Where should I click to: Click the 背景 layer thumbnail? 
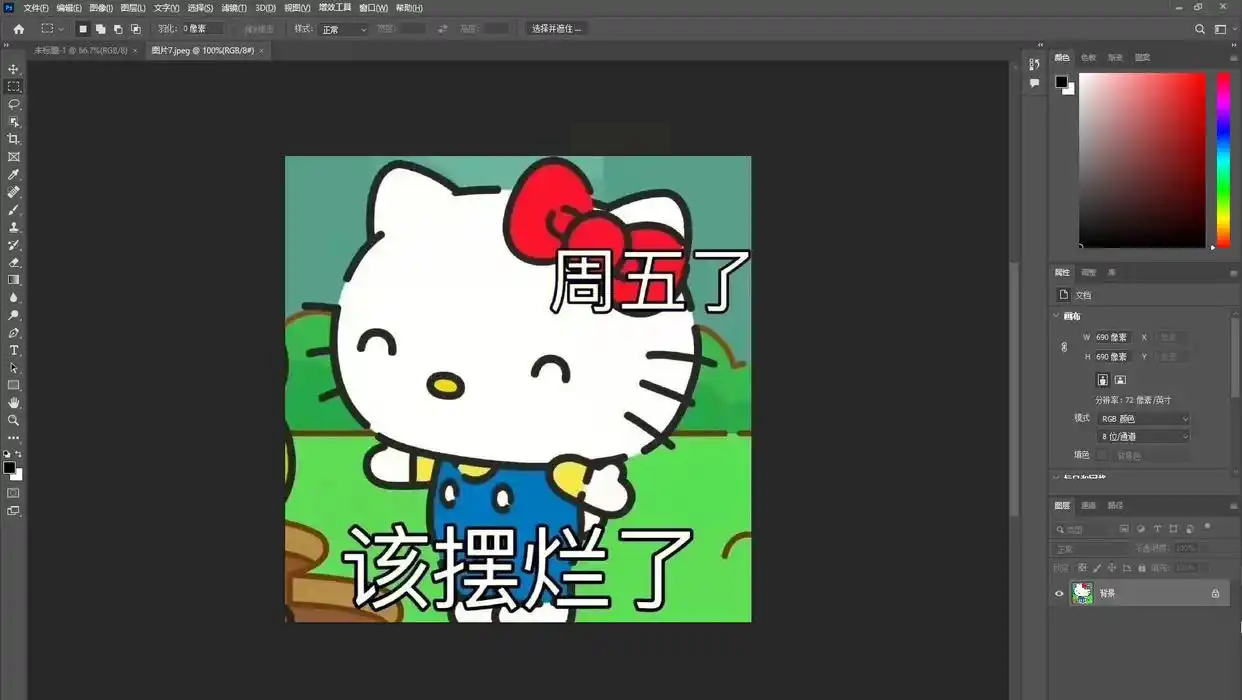pos(1082,593)
